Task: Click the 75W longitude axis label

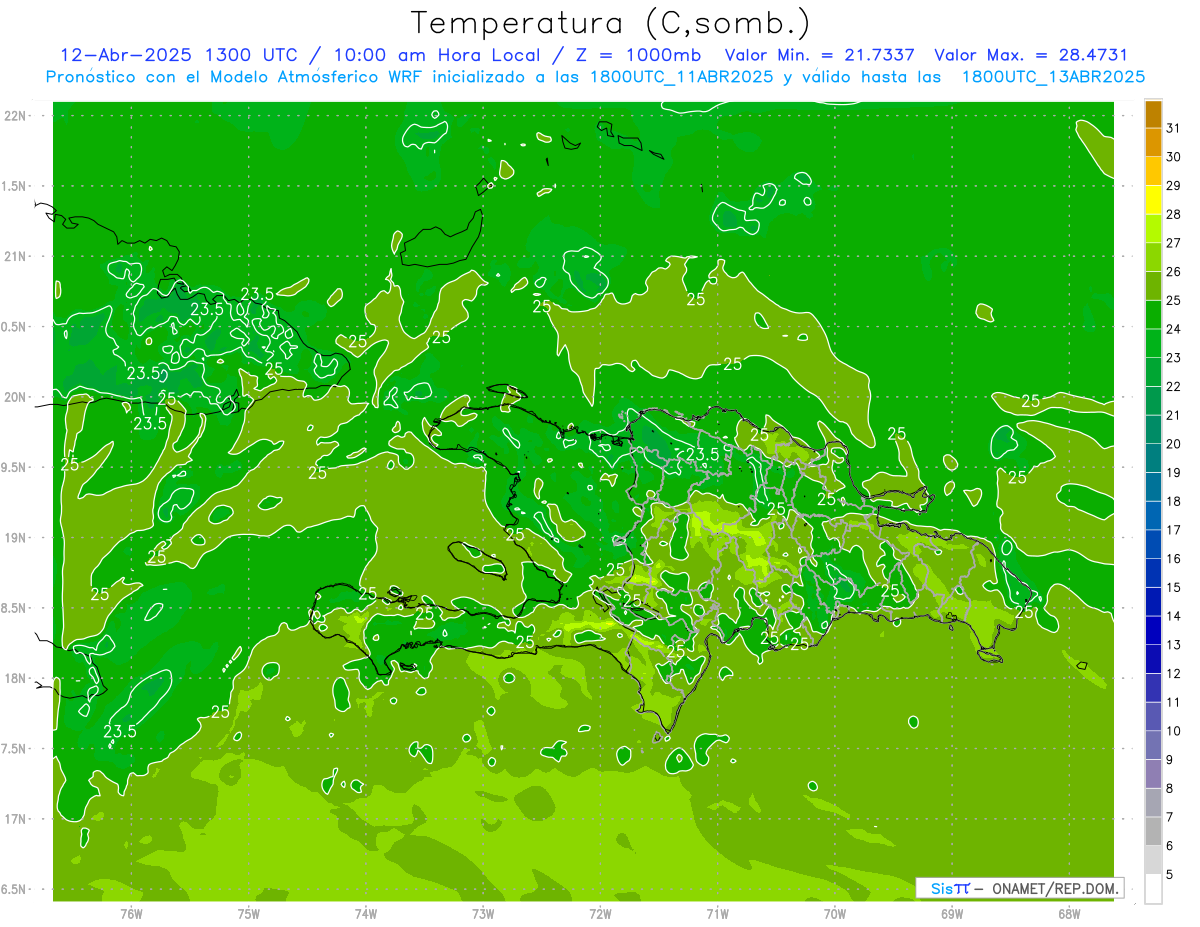Action: point(248,913)
